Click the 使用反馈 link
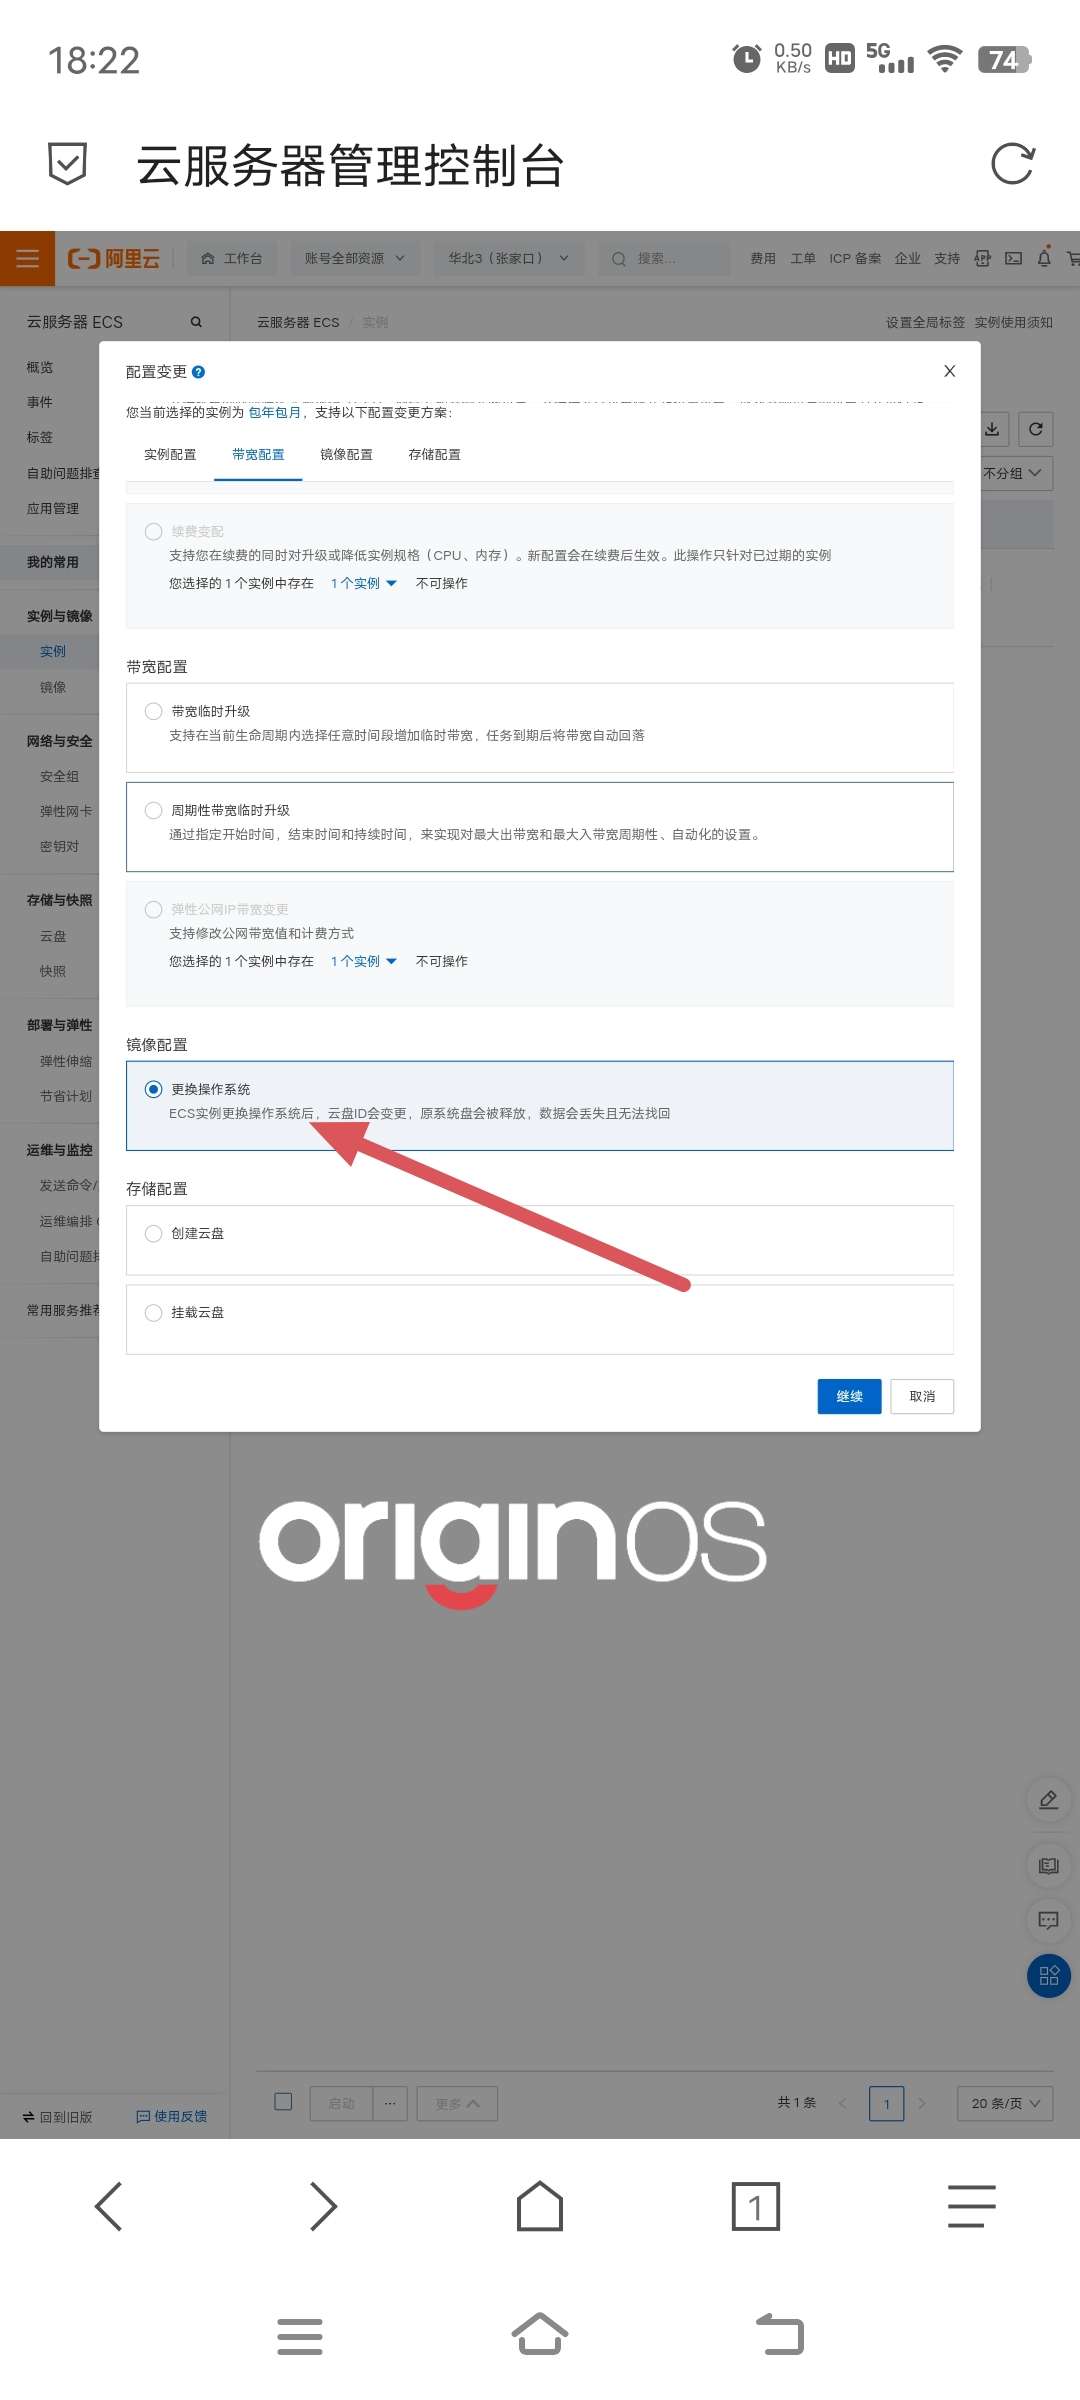This screenshot has width=1080, height=2400. [x=172, y=2116]
